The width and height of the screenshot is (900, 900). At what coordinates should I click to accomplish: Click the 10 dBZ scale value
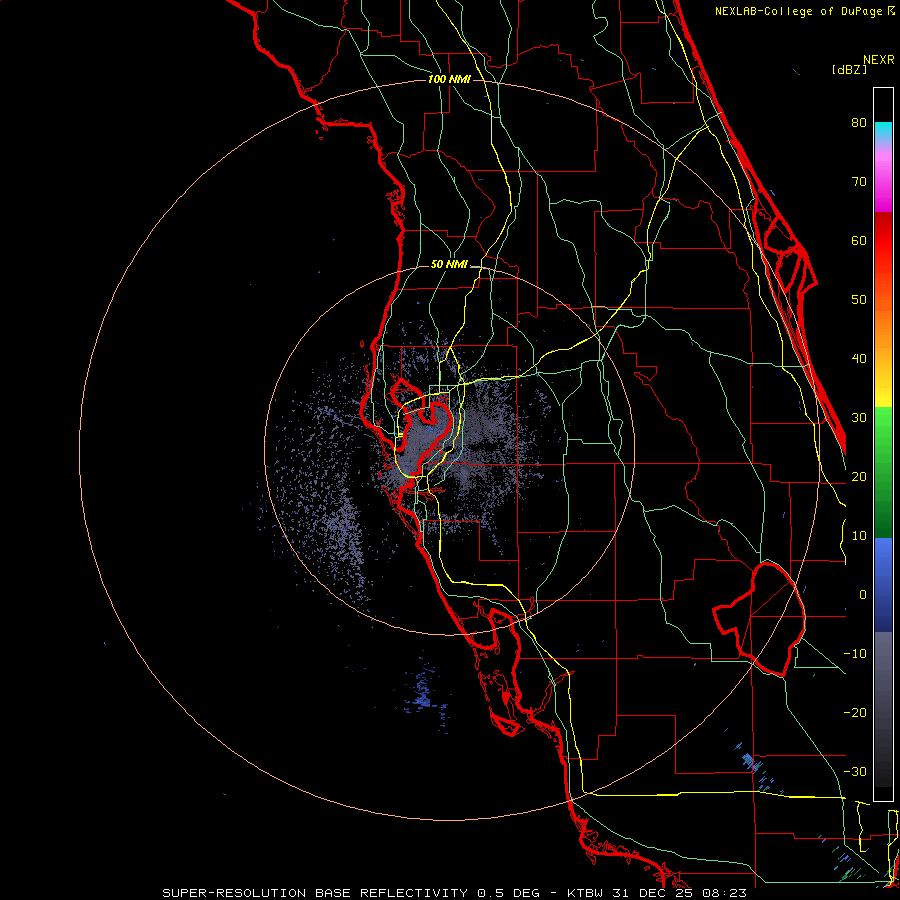[x=859, y=536]
